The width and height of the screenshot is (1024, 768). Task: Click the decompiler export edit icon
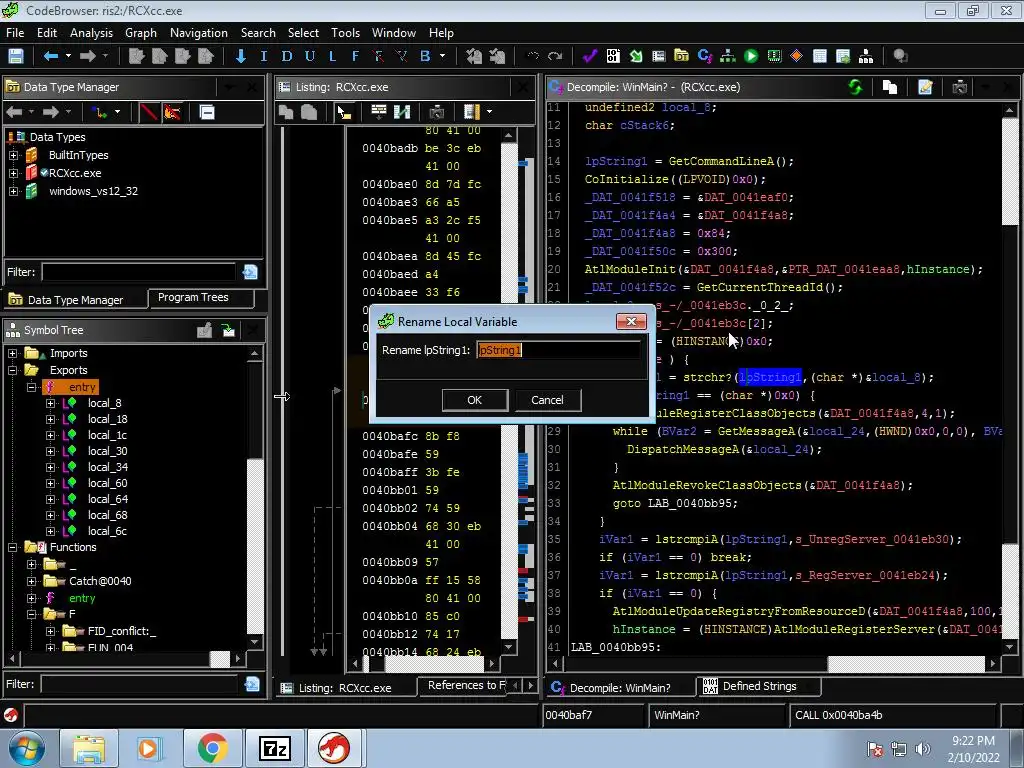925,87
